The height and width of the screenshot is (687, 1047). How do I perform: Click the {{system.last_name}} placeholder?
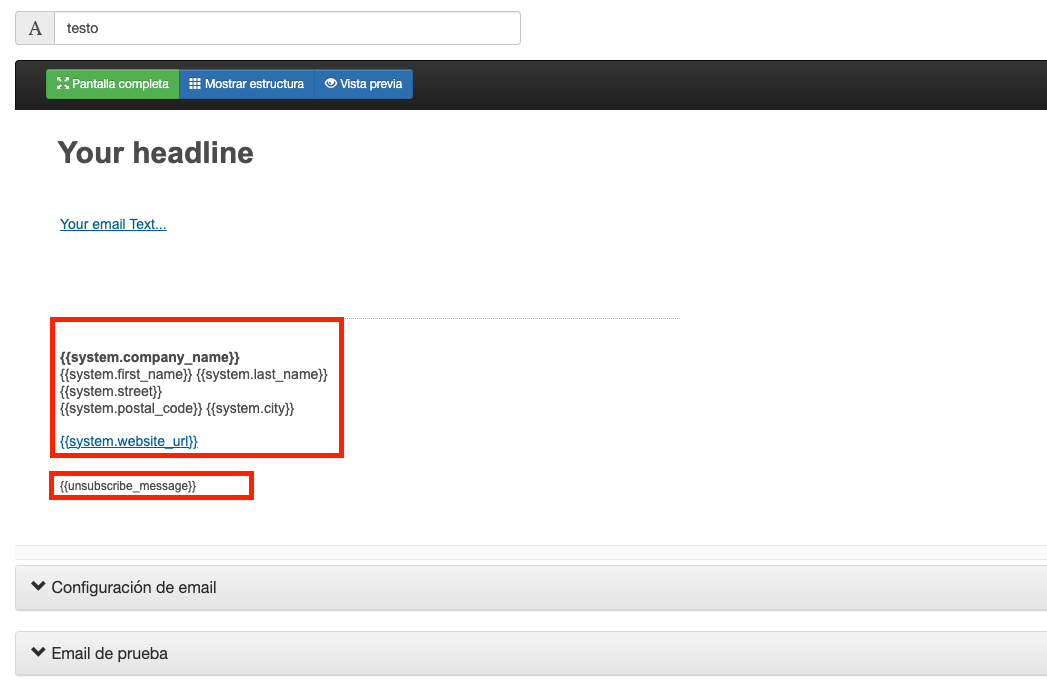pyautogui.click(x=262, y=374)
